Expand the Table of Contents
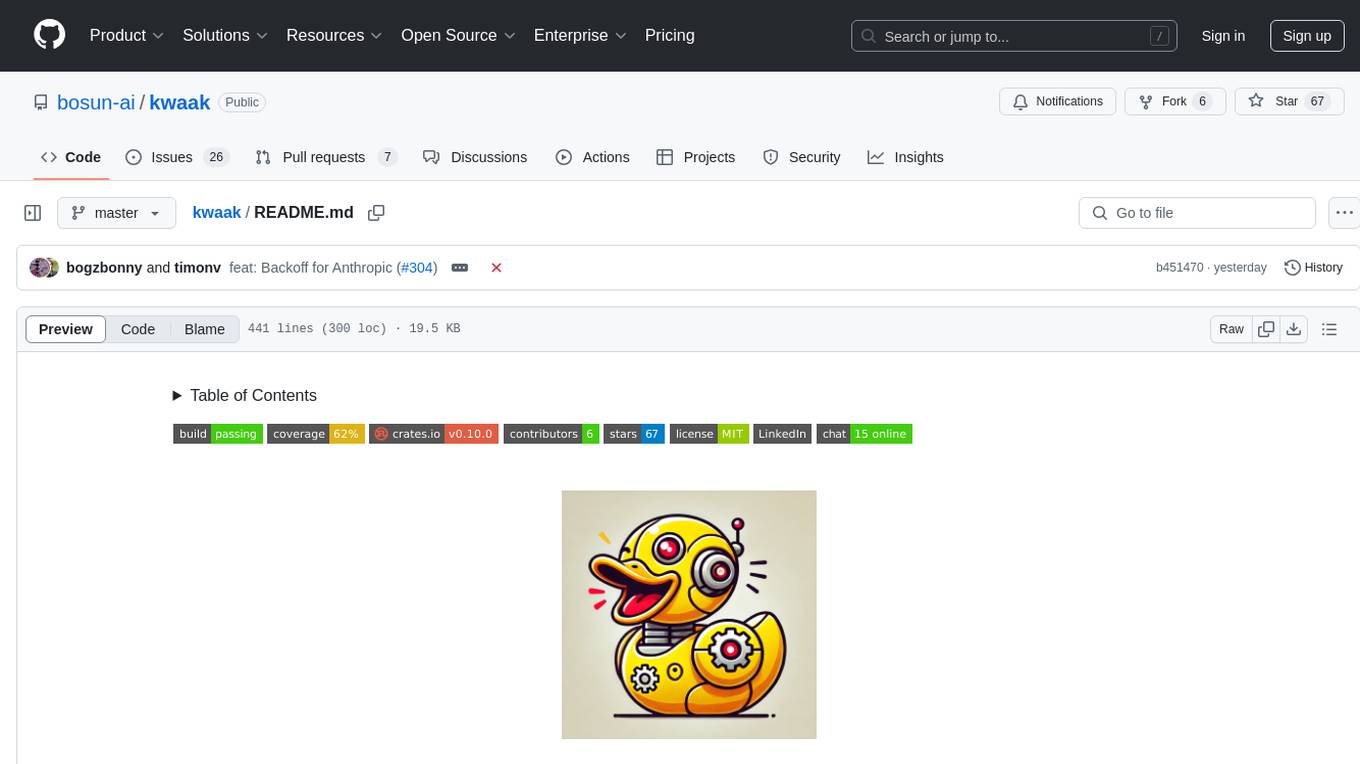This screenshot has width=1360, height=764. point(245,395)
